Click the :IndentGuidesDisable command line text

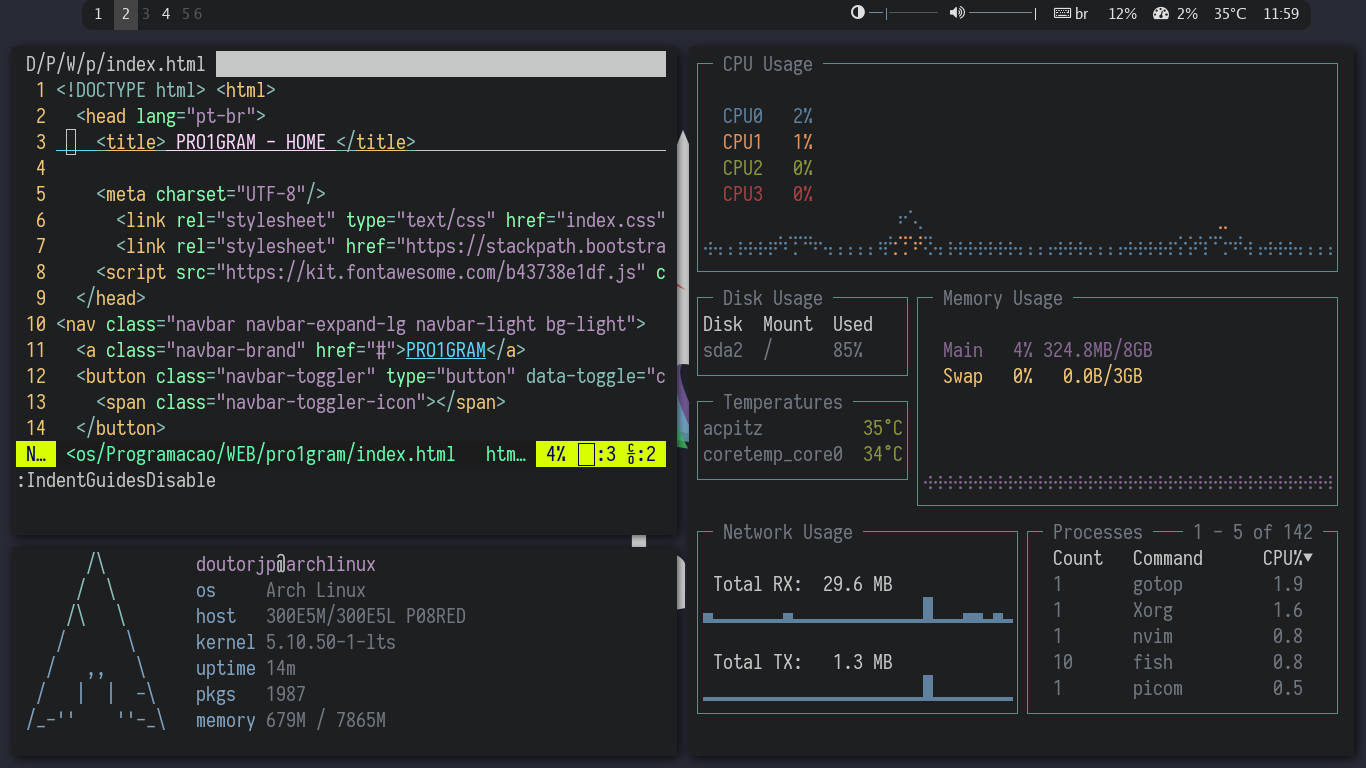pyautogui.click(x=116, y=480)
